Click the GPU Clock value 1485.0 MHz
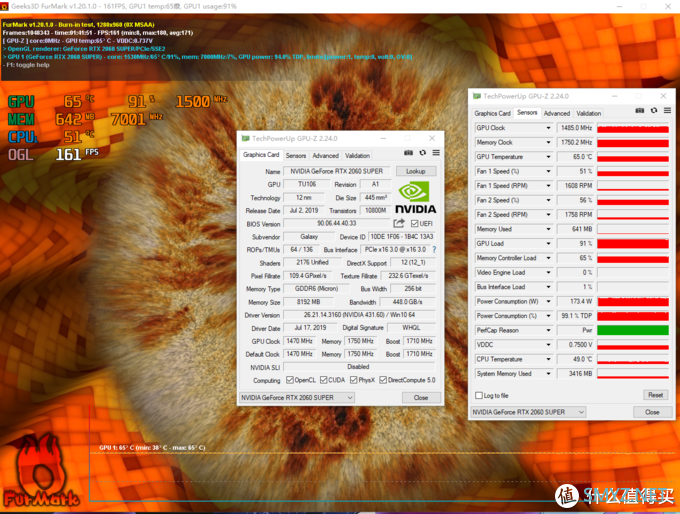680x514 pixels. [575, 128]
